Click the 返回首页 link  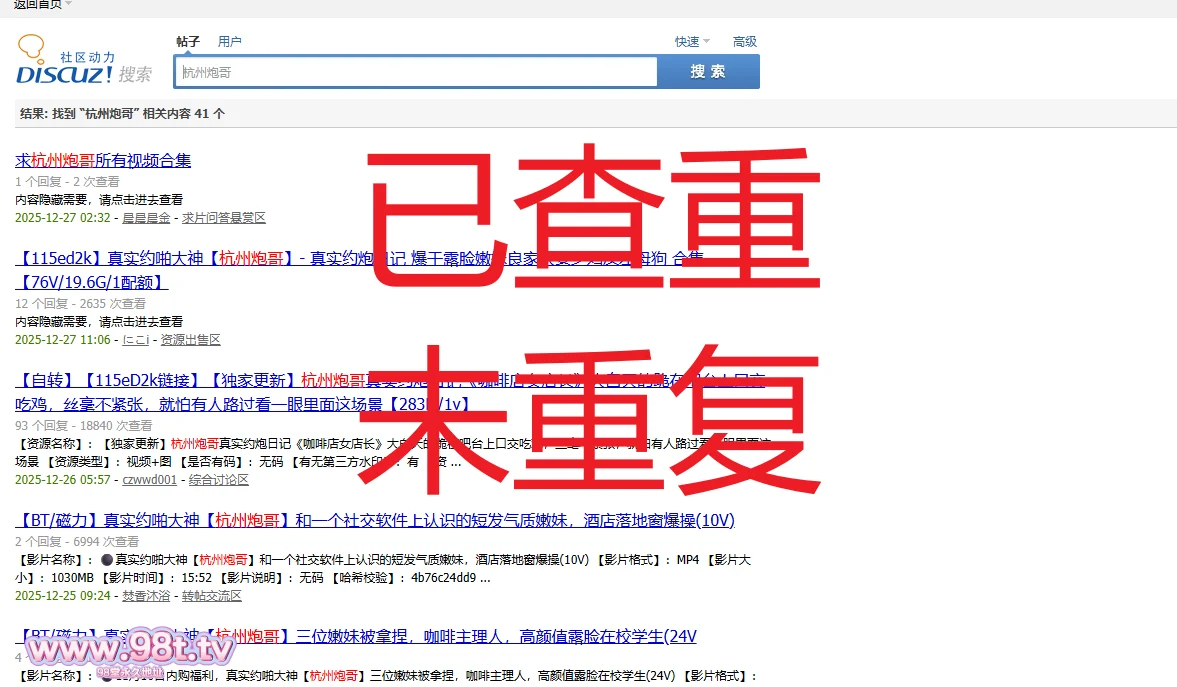tap(37, 4)
